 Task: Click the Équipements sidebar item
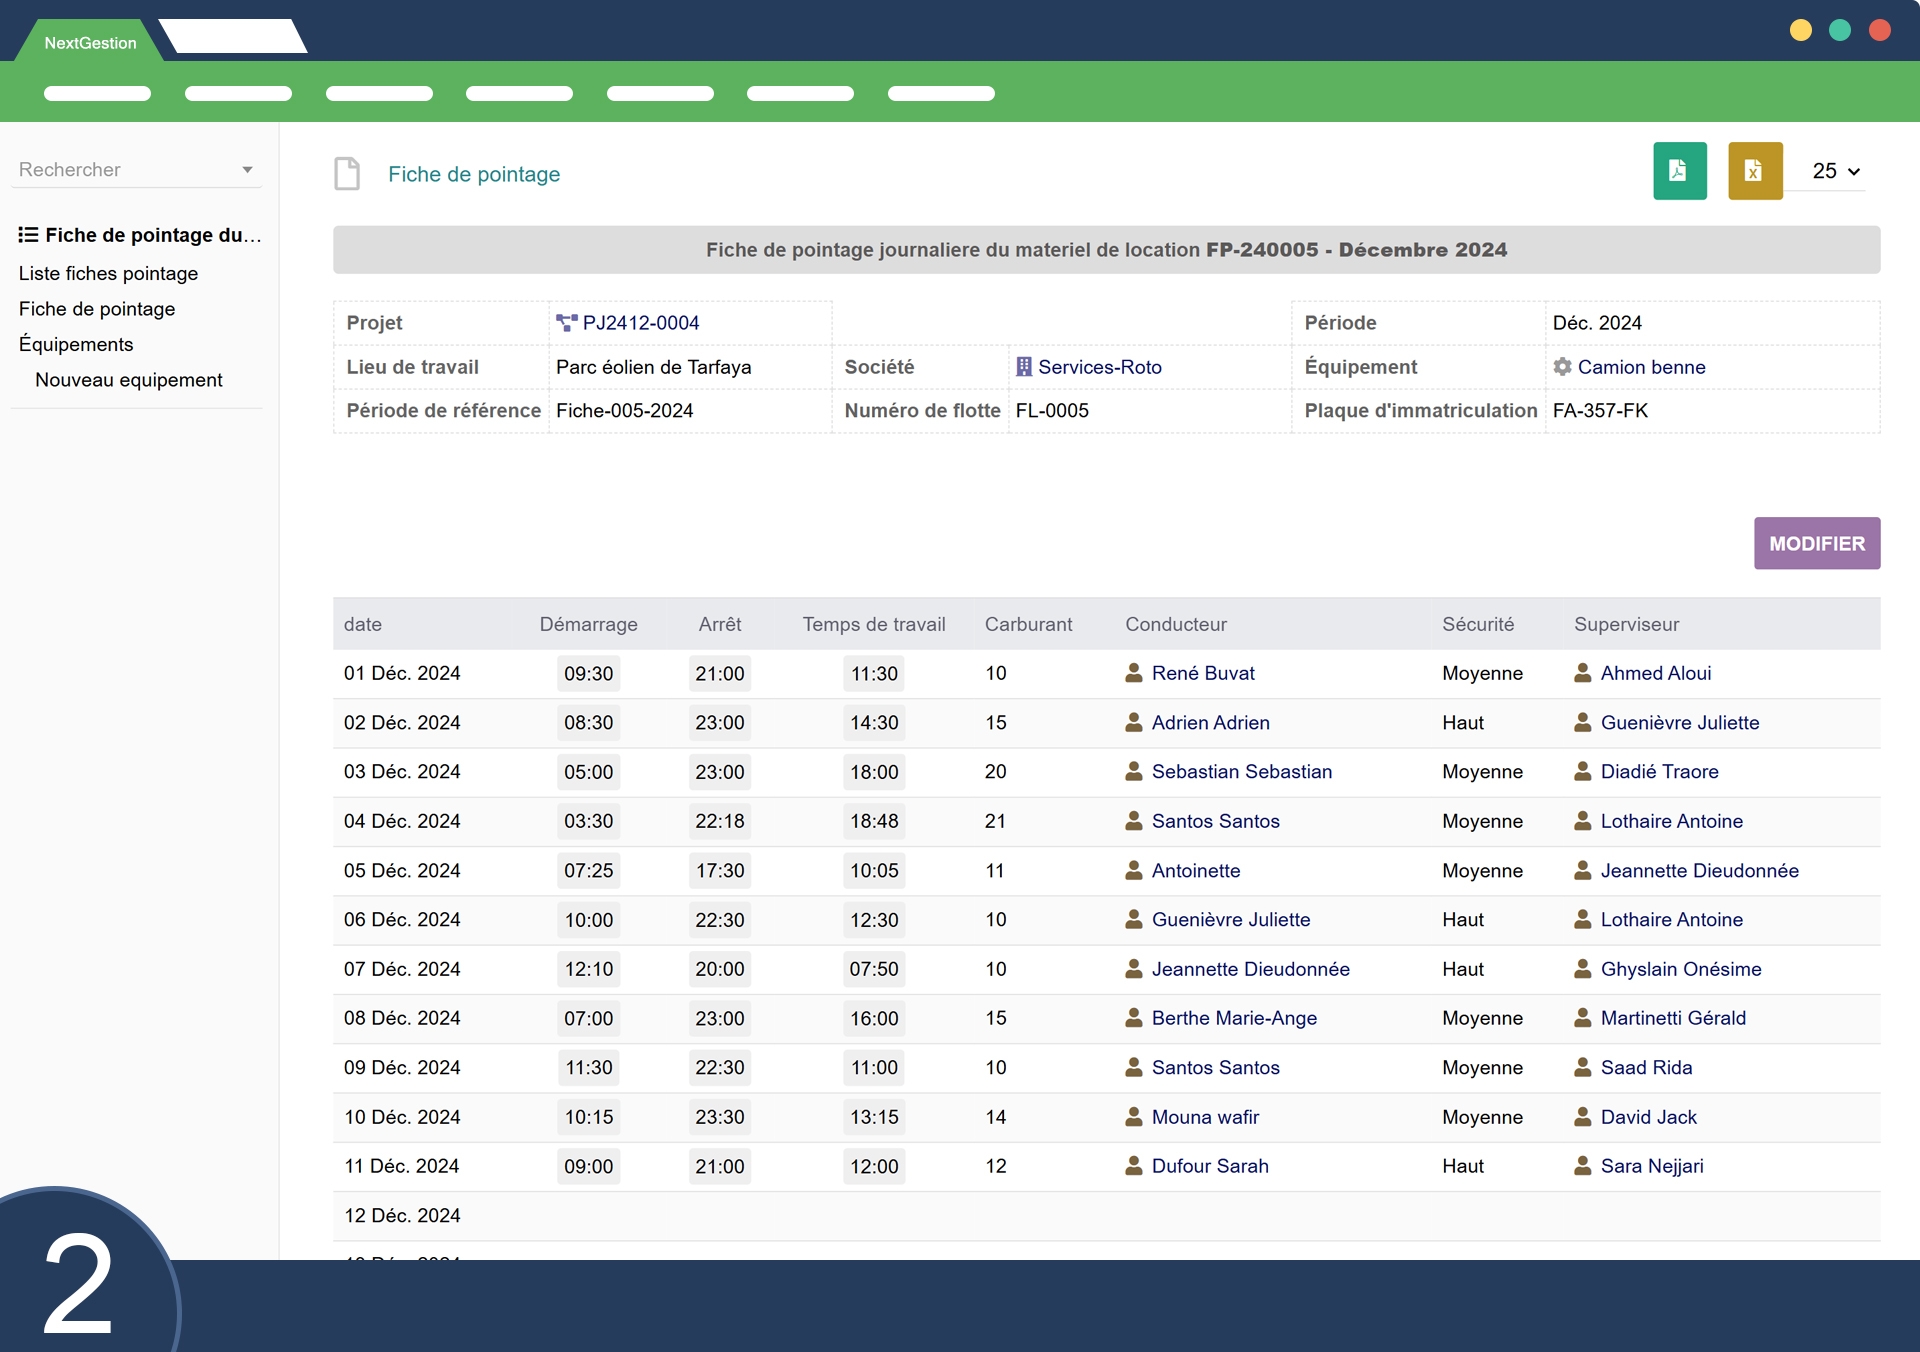(76, 344)
